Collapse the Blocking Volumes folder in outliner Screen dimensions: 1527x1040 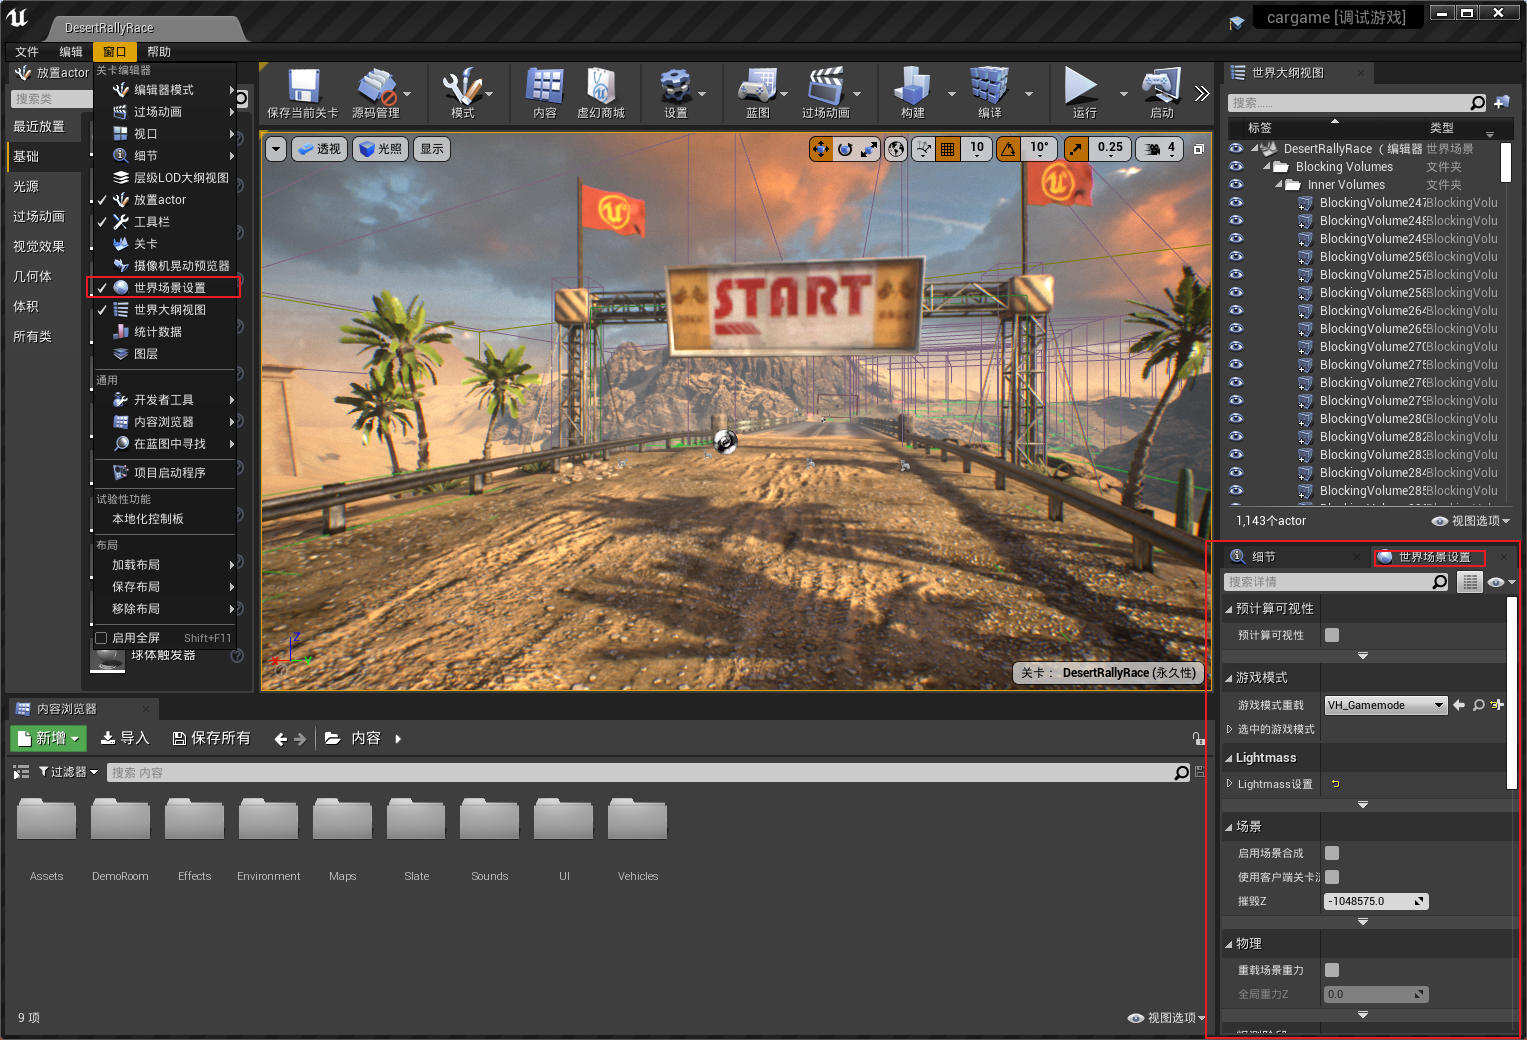tap(1267, 166)
